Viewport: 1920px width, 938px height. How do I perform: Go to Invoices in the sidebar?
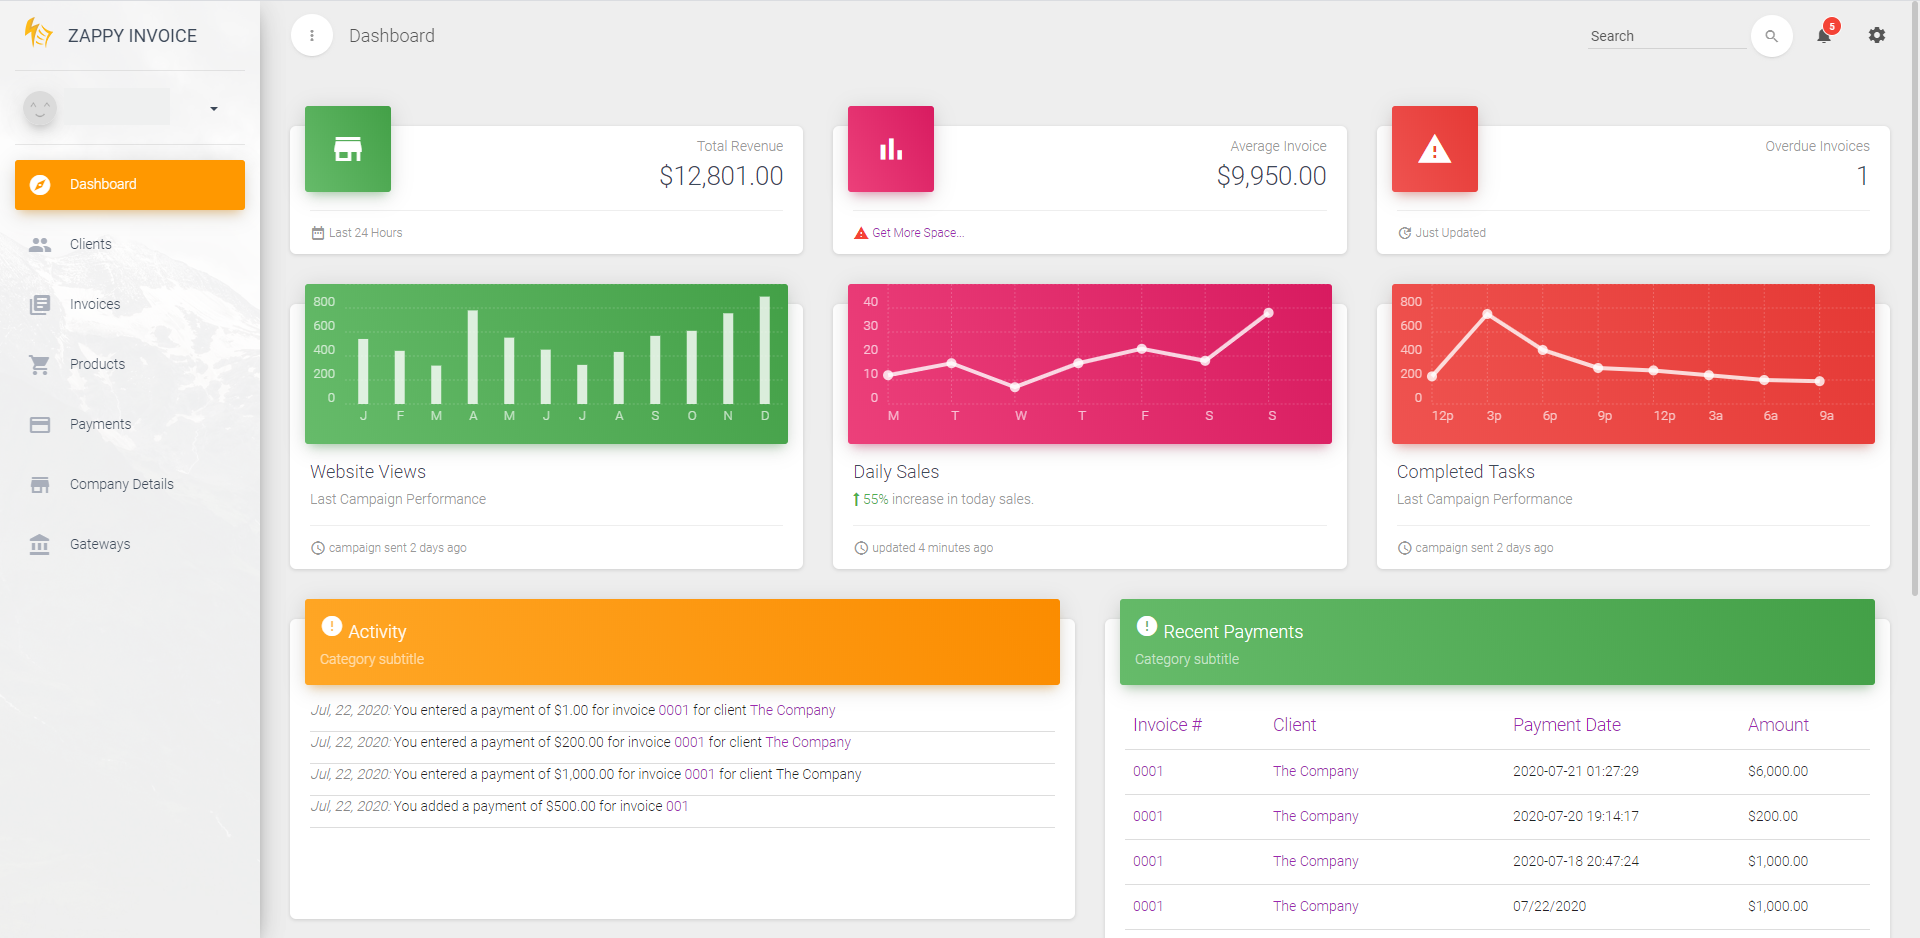tap(95, 304)
